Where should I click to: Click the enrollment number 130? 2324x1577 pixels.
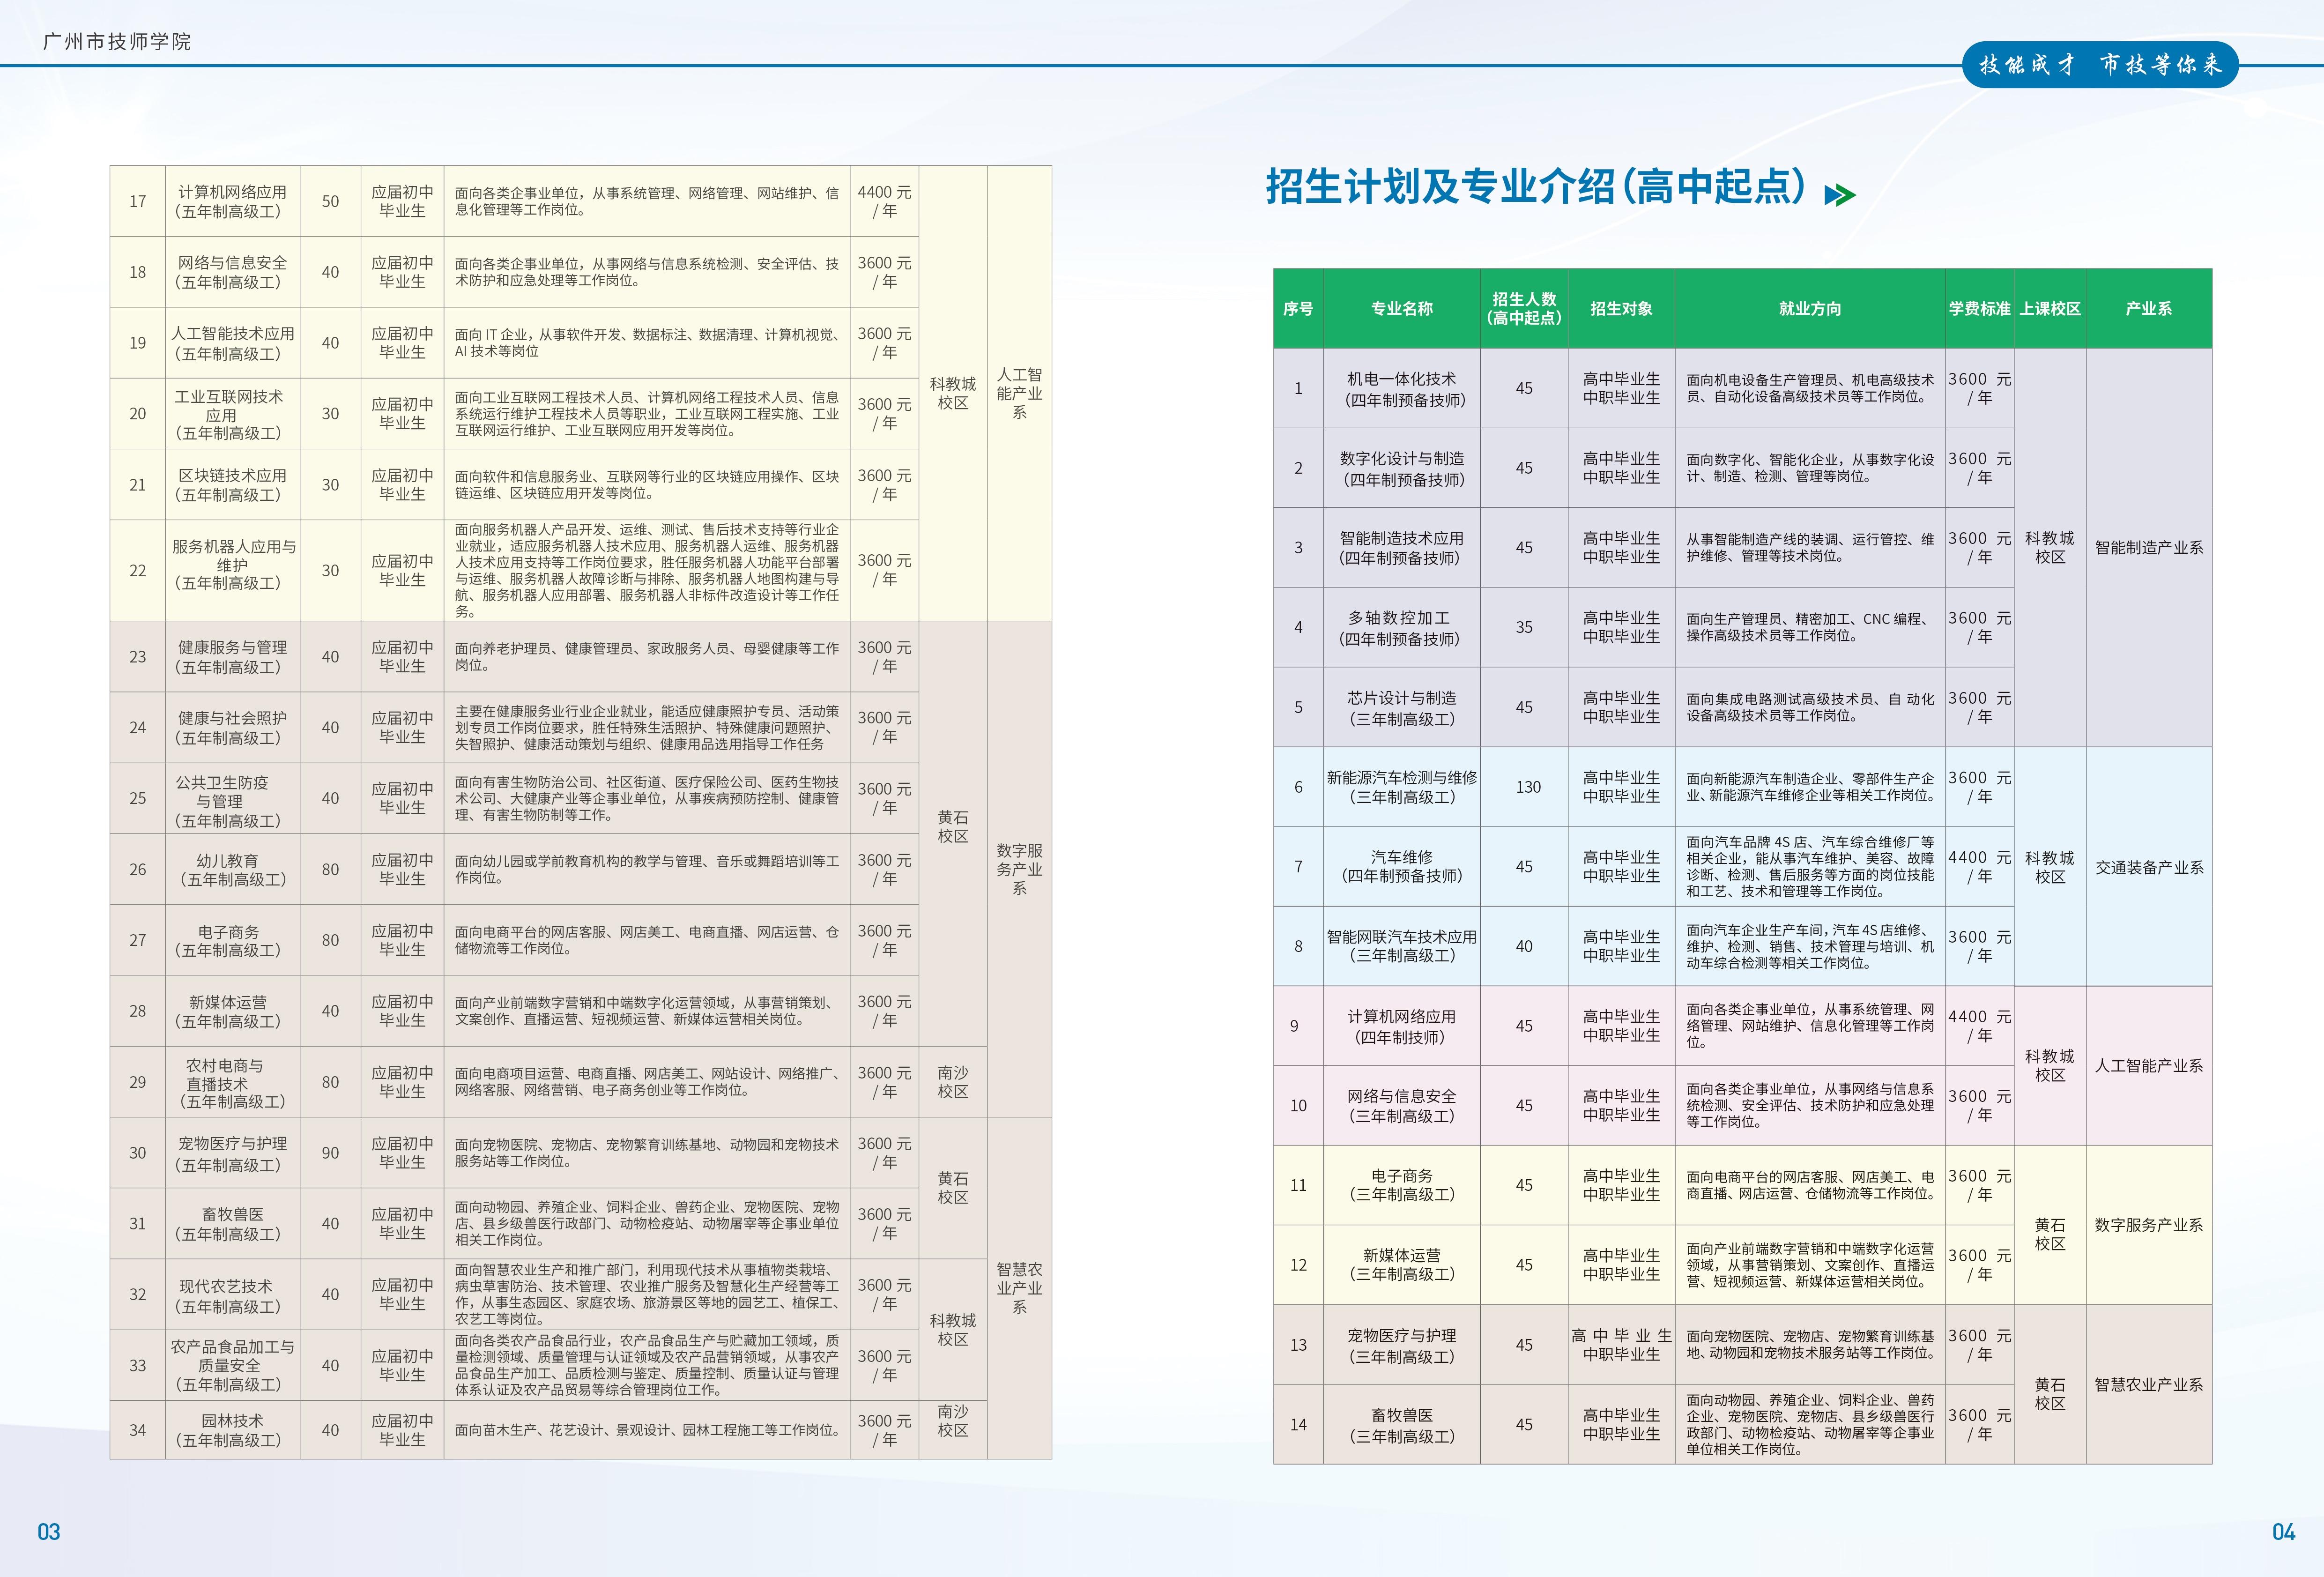point(1527,787)
